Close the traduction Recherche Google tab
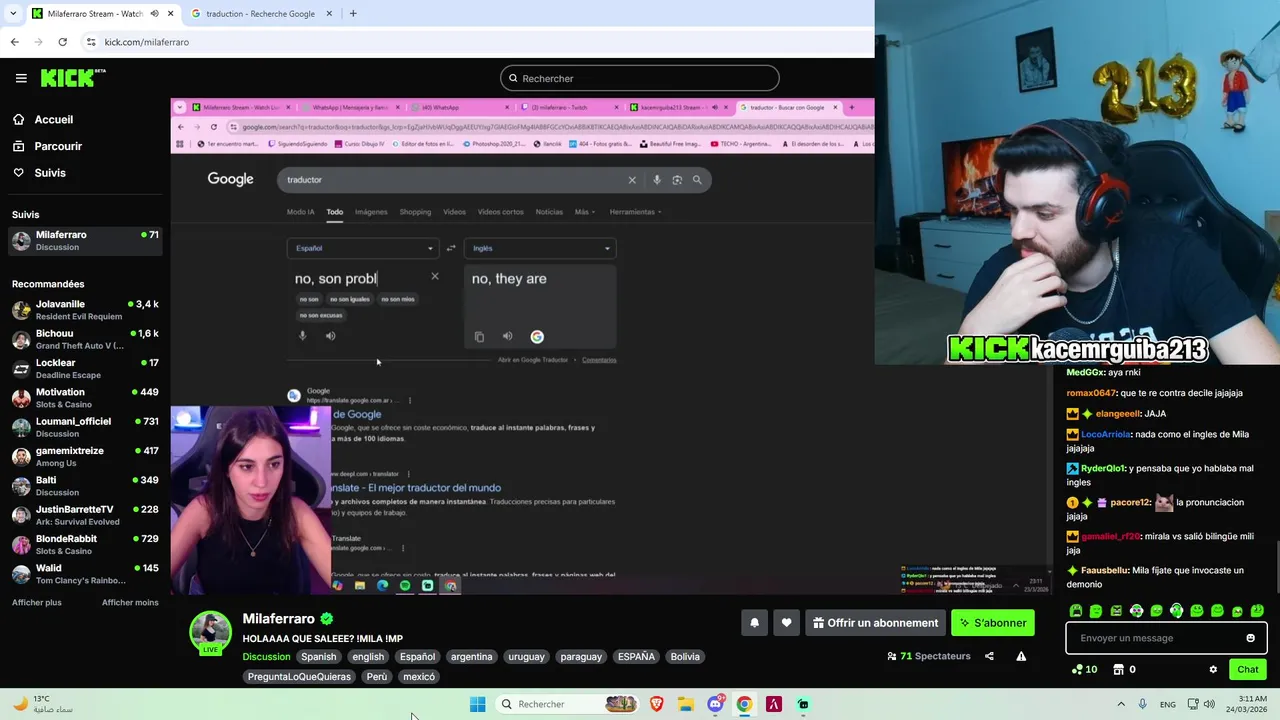 point(331,13)
